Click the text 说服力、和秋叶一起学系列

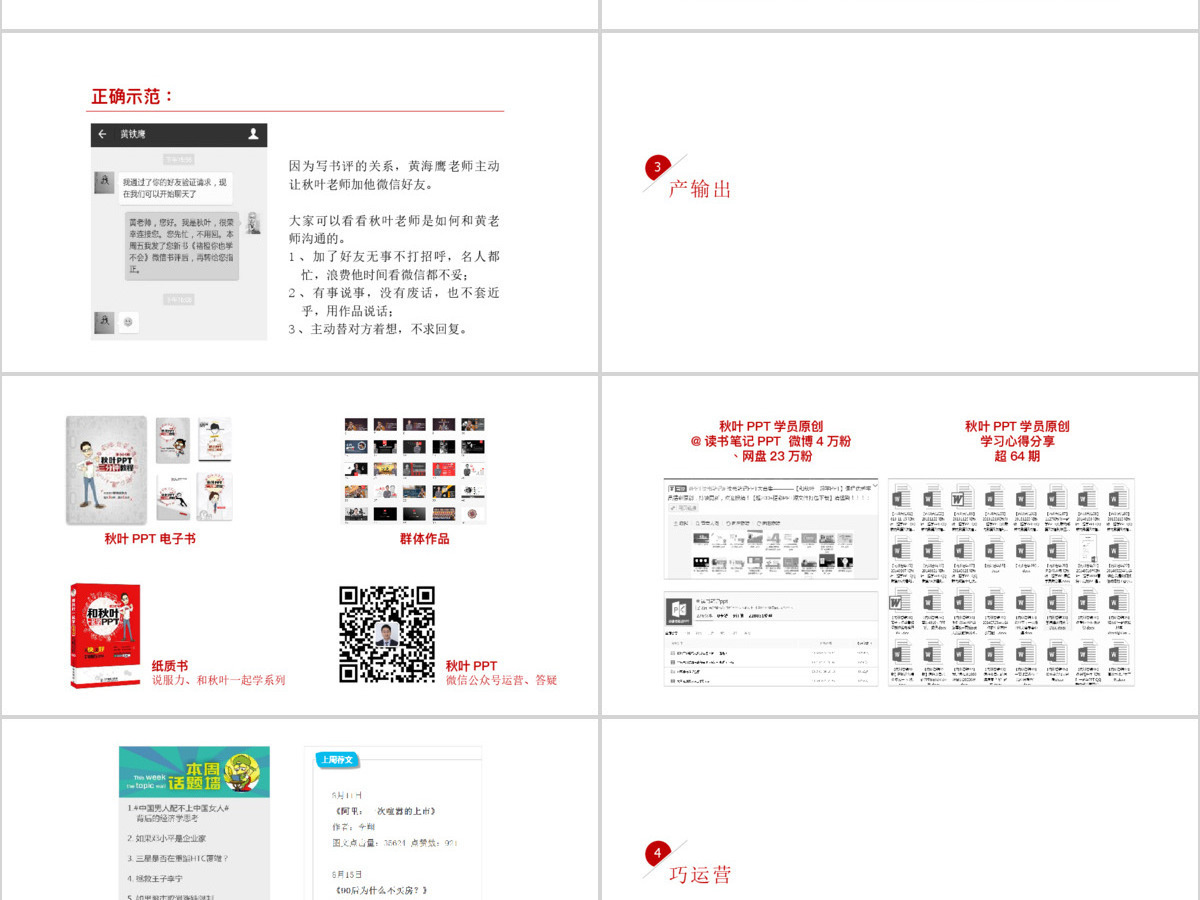point(218,680)
